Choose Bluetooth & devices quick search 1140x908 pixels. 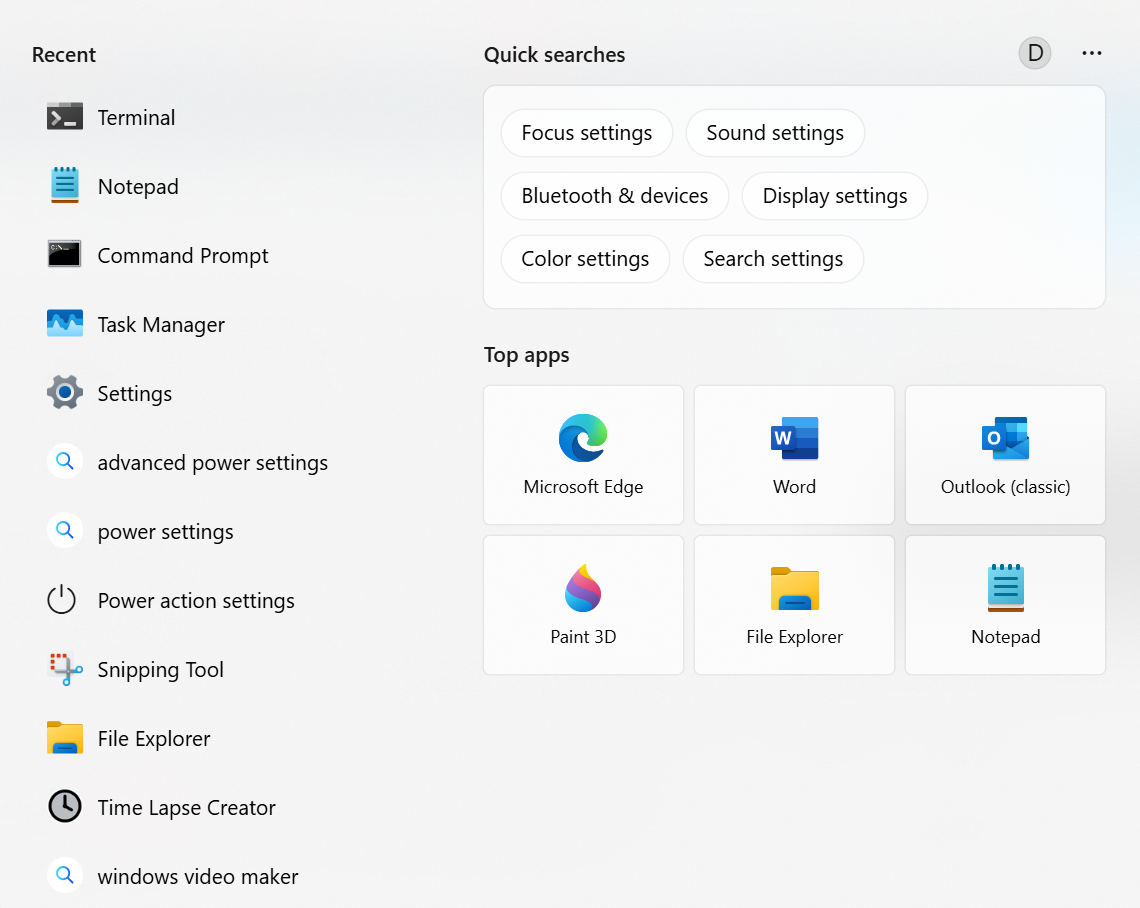pyautogui.click(x=615, y=196)
